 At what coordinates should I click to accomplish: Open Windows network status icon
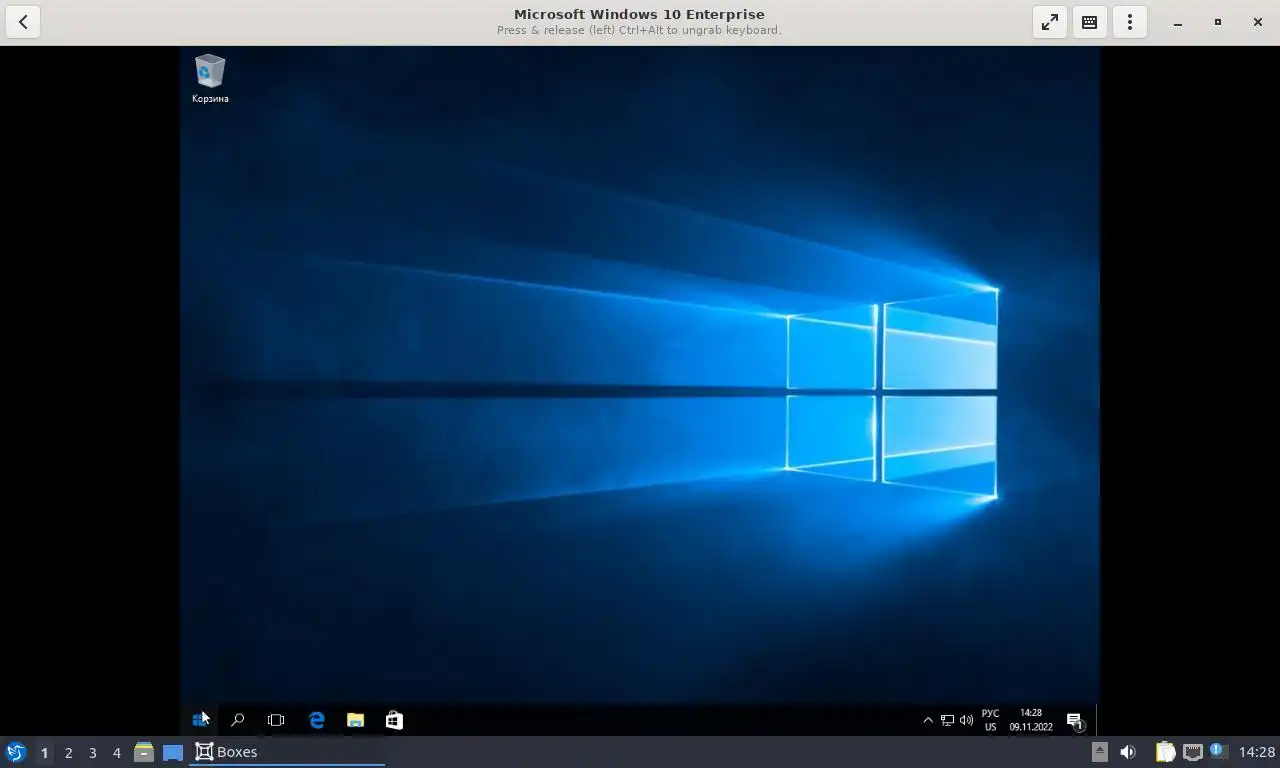coord(947,720)
